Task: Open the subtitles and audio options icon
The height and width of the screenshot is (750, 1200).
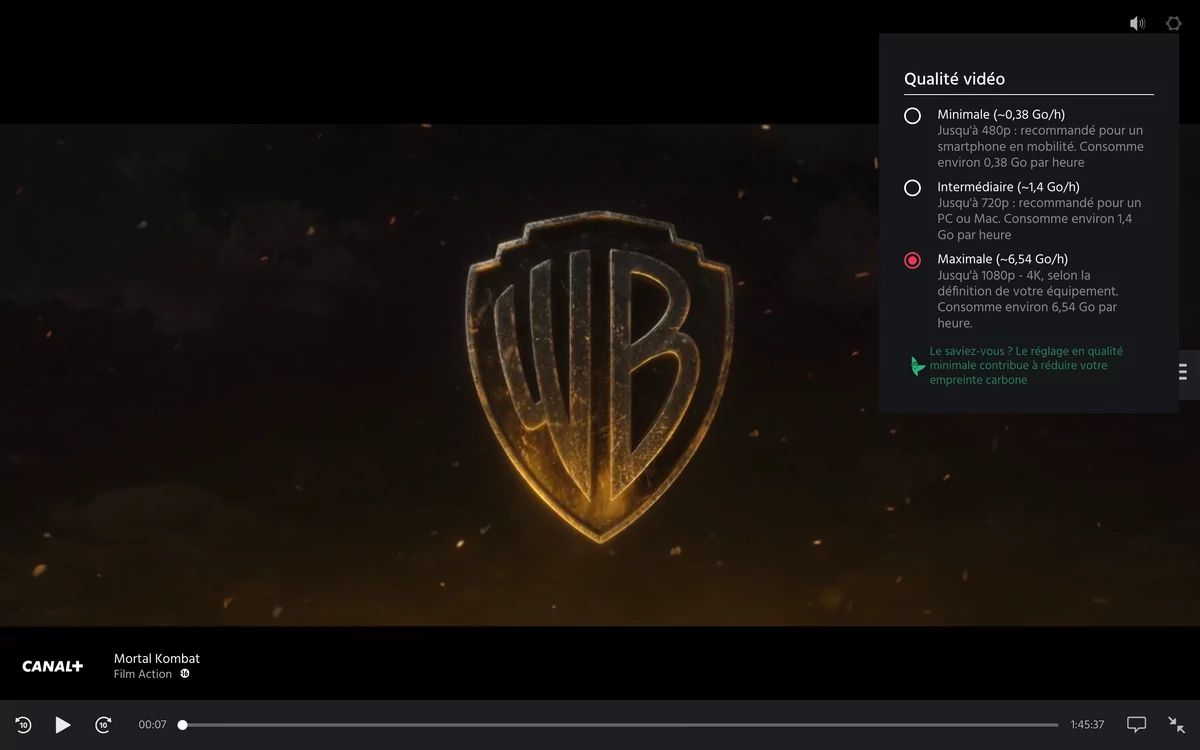Action: (1136, 724)
